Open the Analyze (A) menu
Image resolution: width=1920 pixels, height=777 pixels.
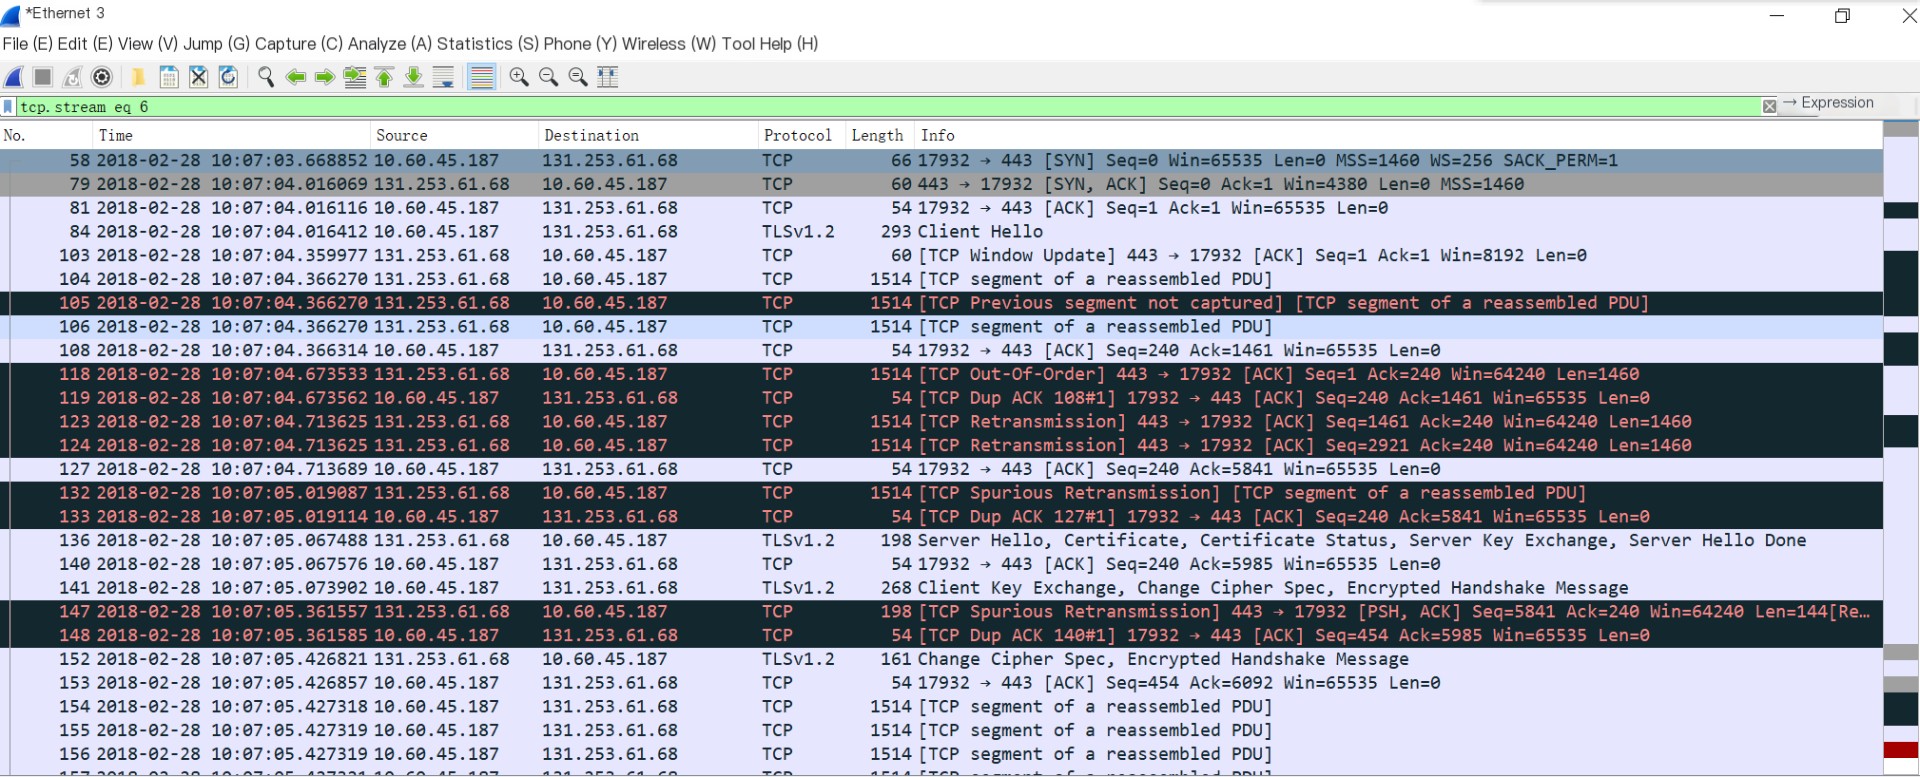point(389,44)
